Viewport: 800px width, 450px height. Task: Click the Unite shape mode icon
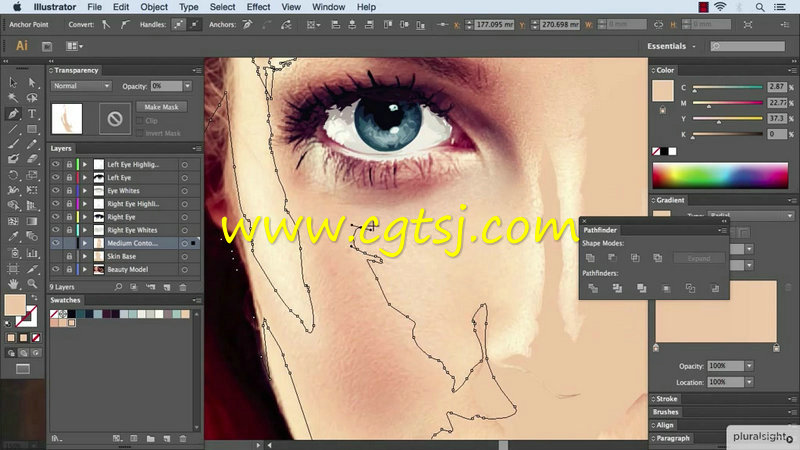pyautogui.click(x=590, y=258)
